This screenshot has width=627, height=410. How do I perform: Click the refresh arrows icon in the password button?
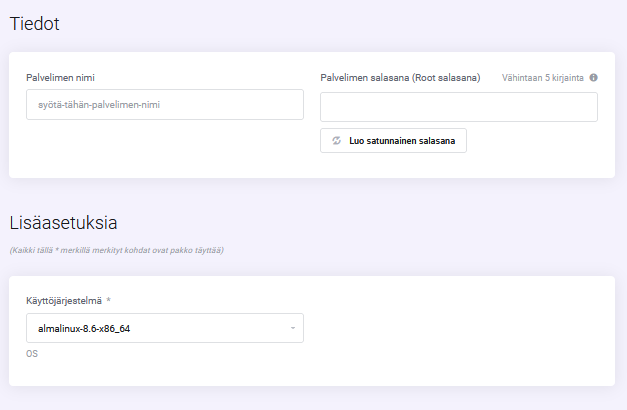(x=336, y=141)
